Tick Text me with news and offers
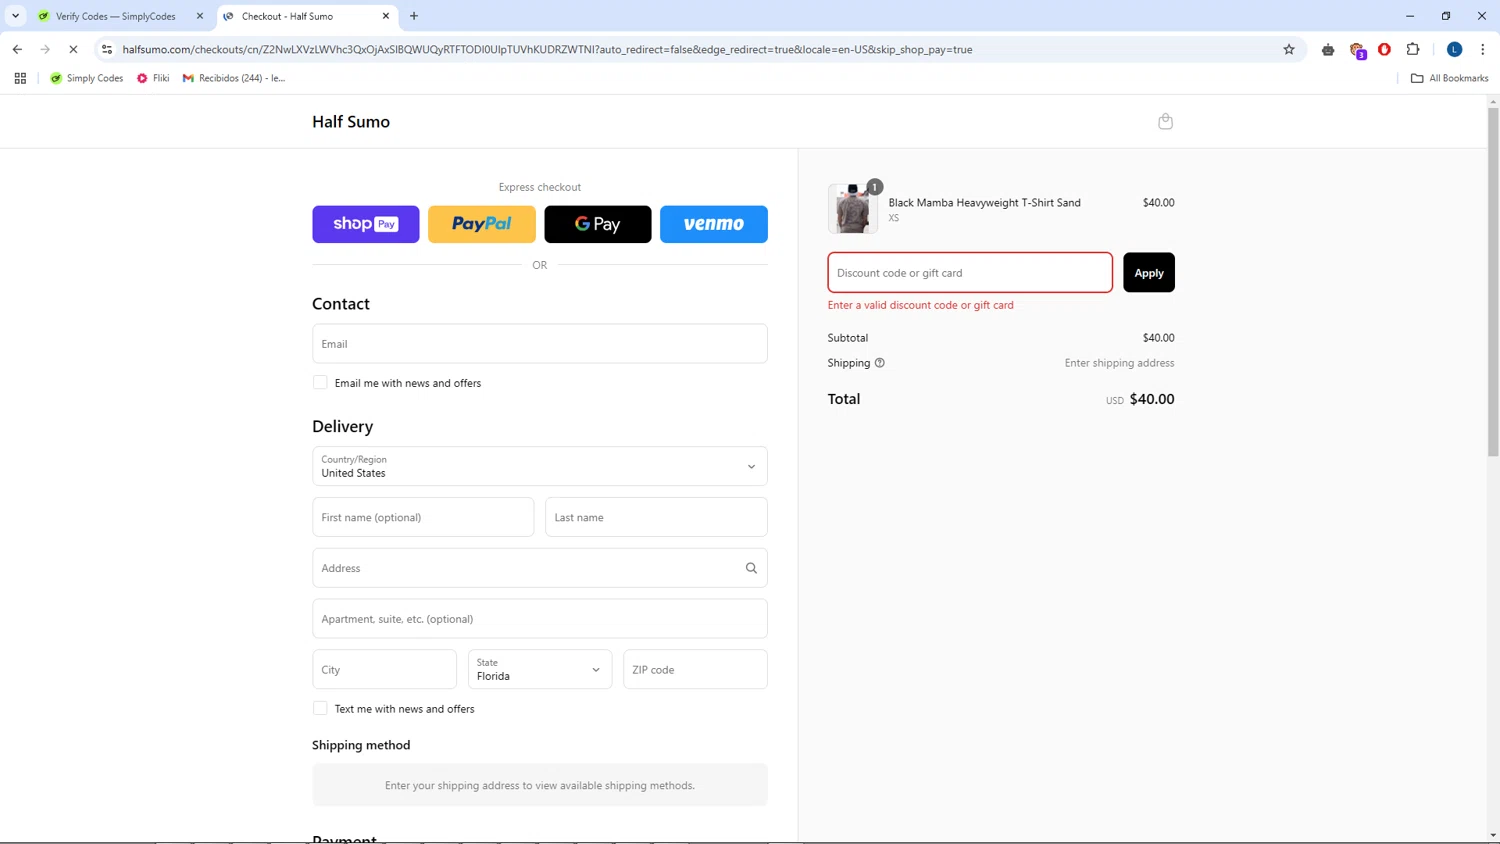Viewport: 1500px width, 844px height. (320, 708)
